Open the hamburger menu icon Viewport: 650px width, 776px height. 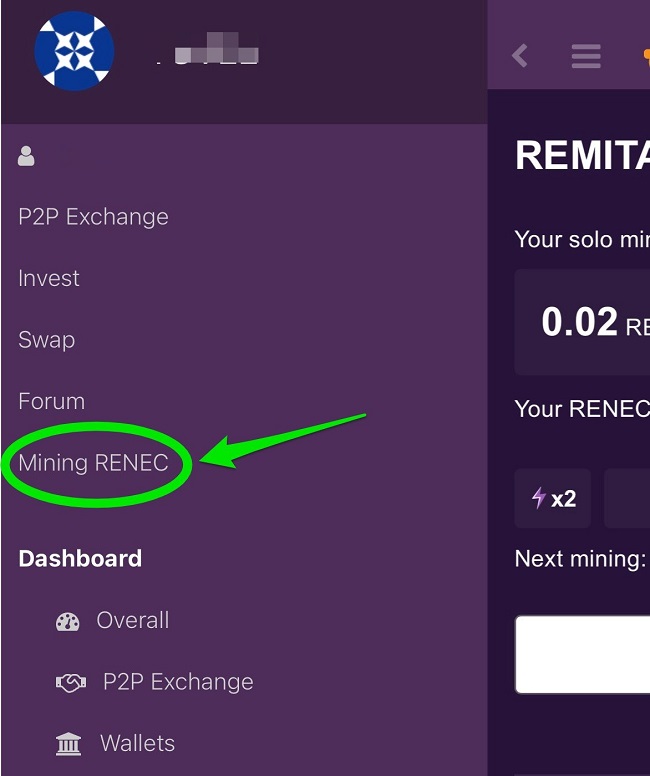(x=586, y=55)
